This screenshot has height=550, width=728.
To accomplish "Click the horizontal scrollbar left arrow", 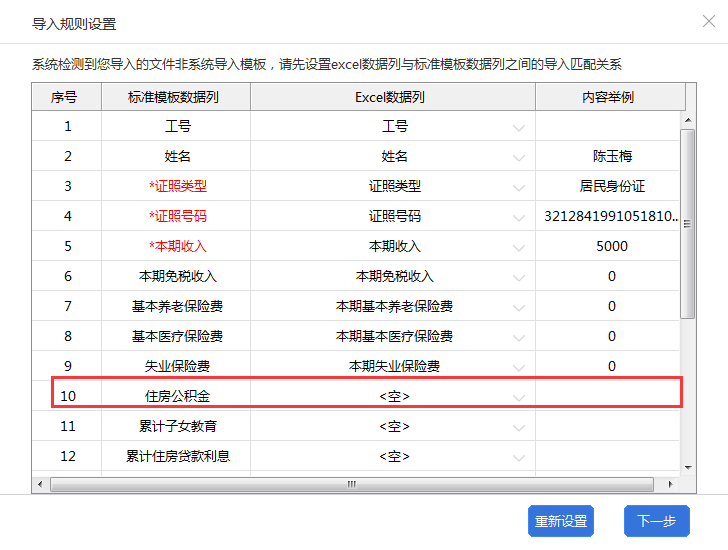I will tap(40, 485).
